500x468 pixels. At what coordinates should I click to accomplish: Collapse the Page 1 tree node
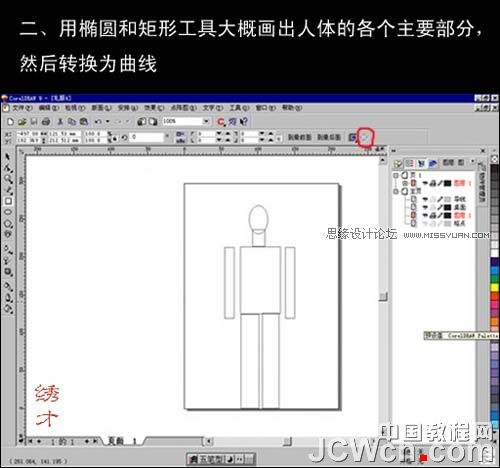[396, 175]
